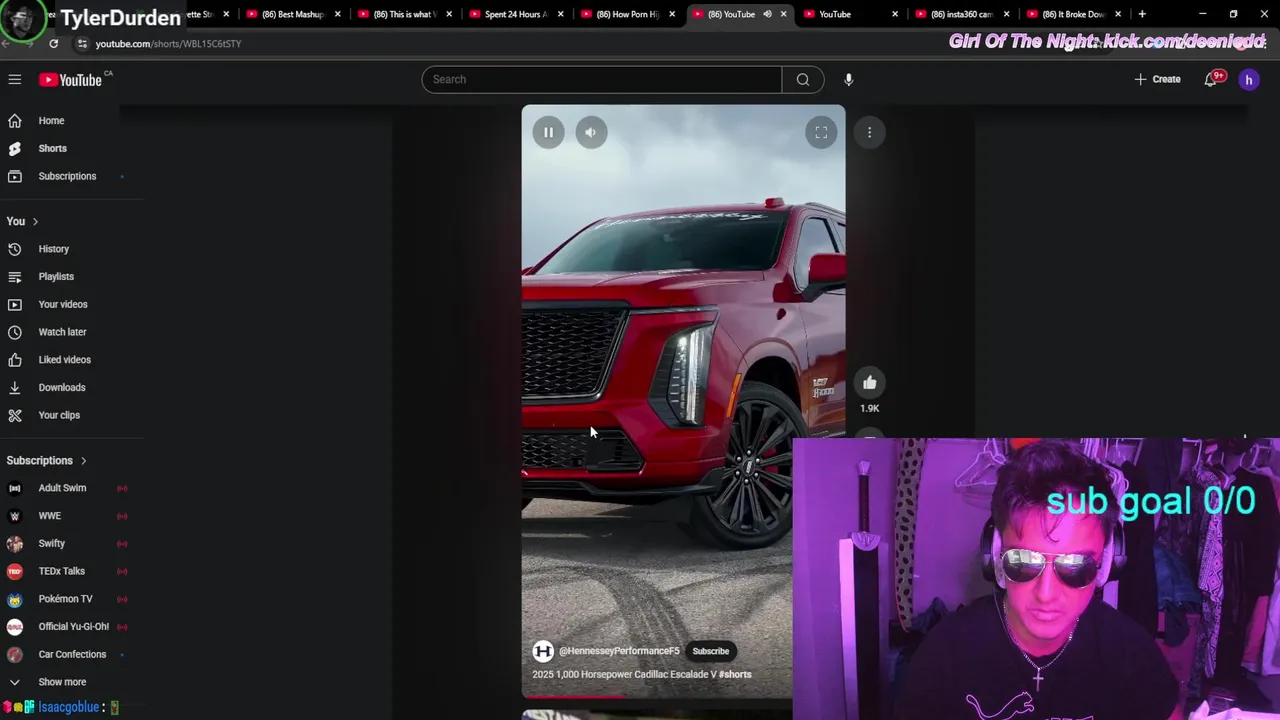
Task: Click the #shorts hashtag
Action: click(735, 674)
